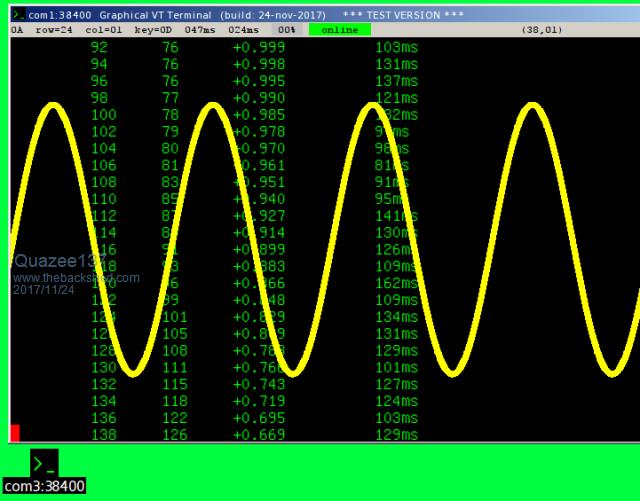Click the 00% indicator in status bar
The width and height of the screenshot is (640, 501).
pos(286,30)
